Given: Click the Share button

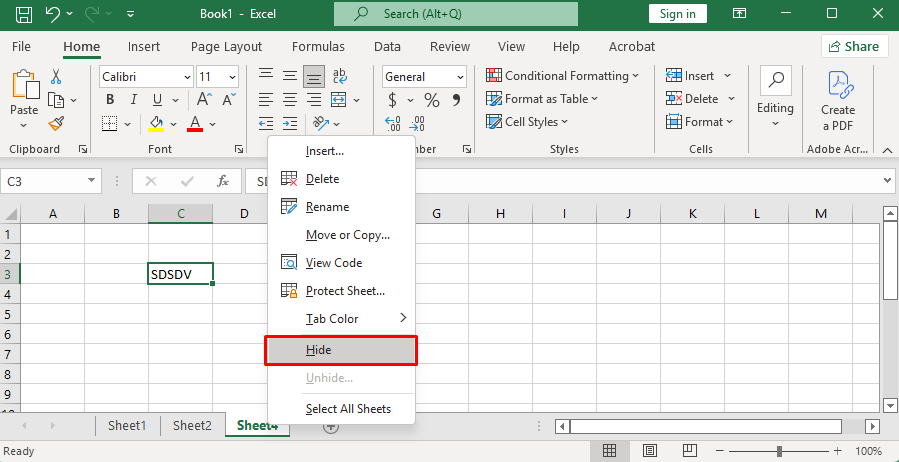Looking at the screenshot, I should 854,46.
